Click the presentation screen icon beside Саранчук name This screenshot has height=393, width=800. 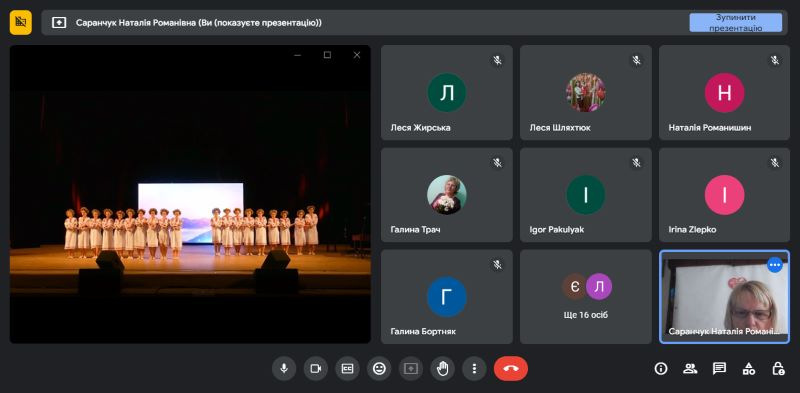pos(59,22)
